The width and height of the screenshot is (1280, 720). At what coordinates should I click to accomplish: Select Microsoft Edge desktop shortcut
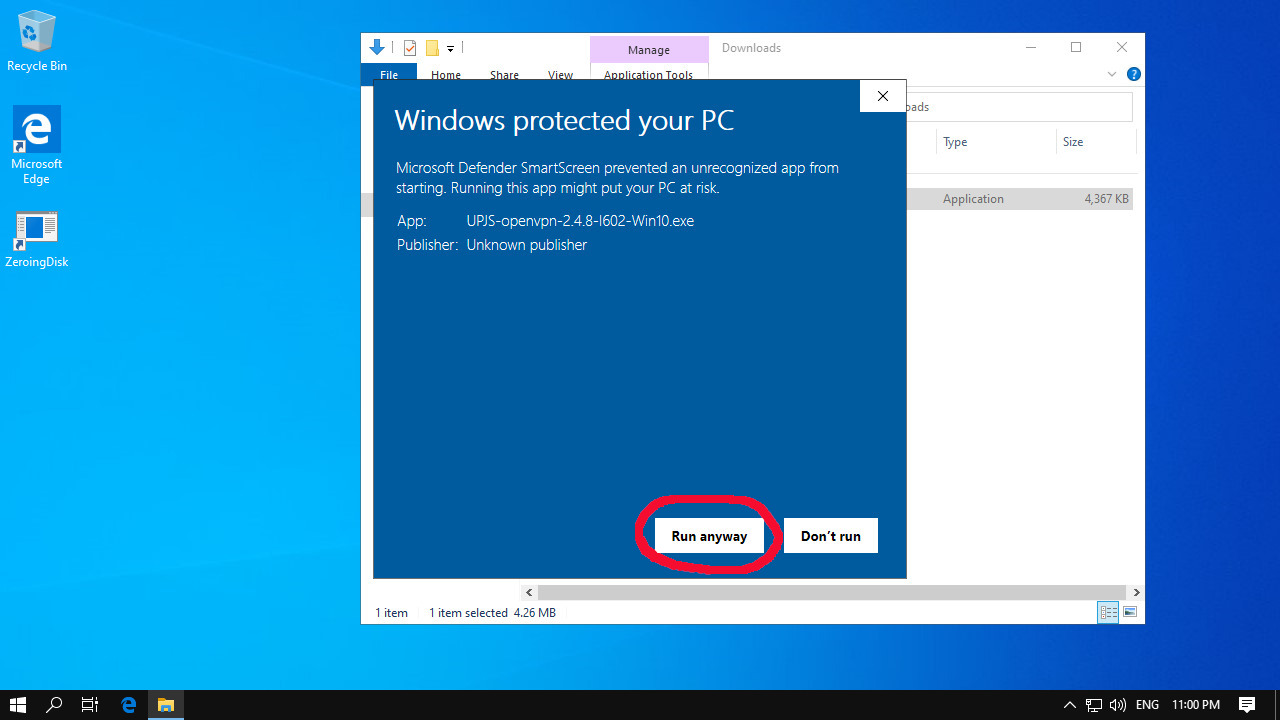tap(37, 146)
